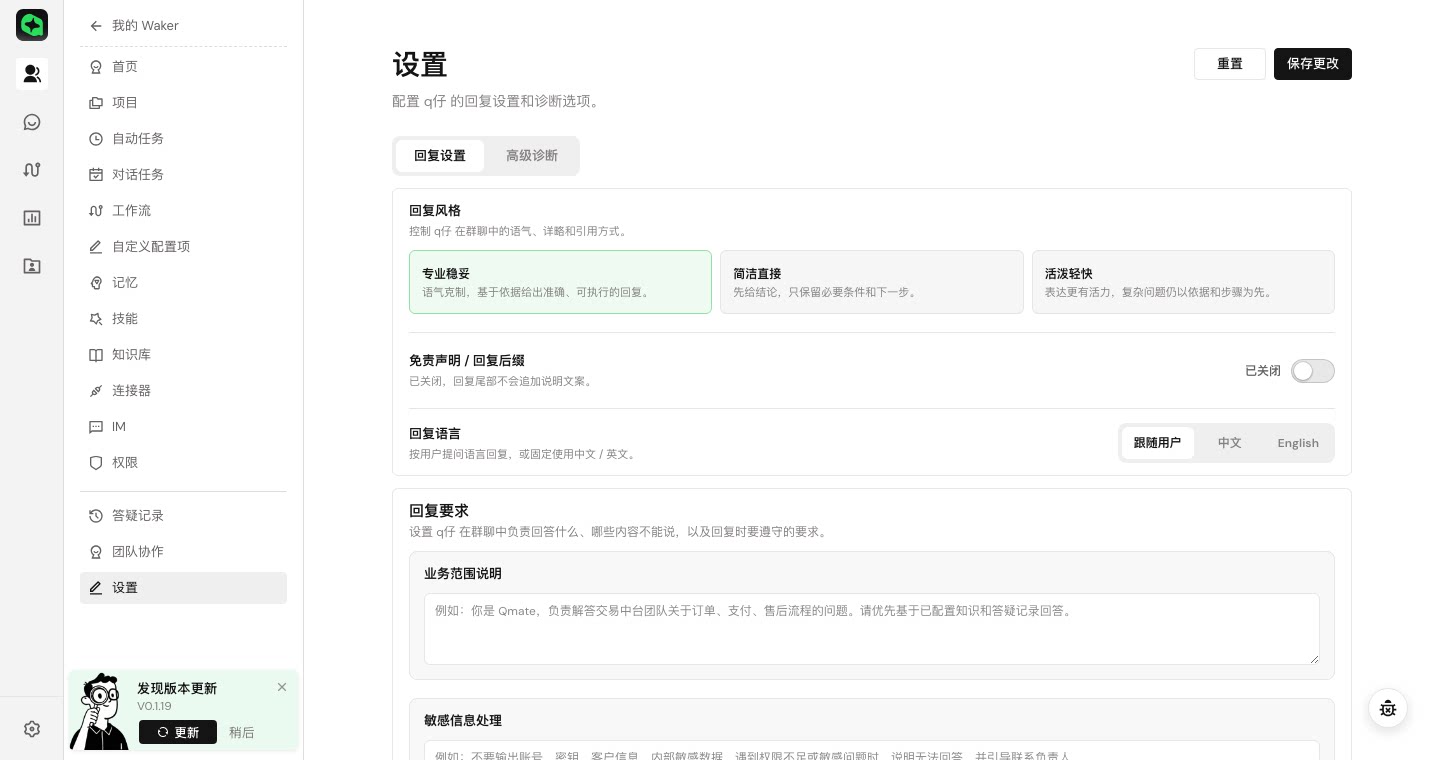The width and height of the screenshot is (1440, 760).
Task: Click the green Waker app logo
Action: [x=32, y=25]
